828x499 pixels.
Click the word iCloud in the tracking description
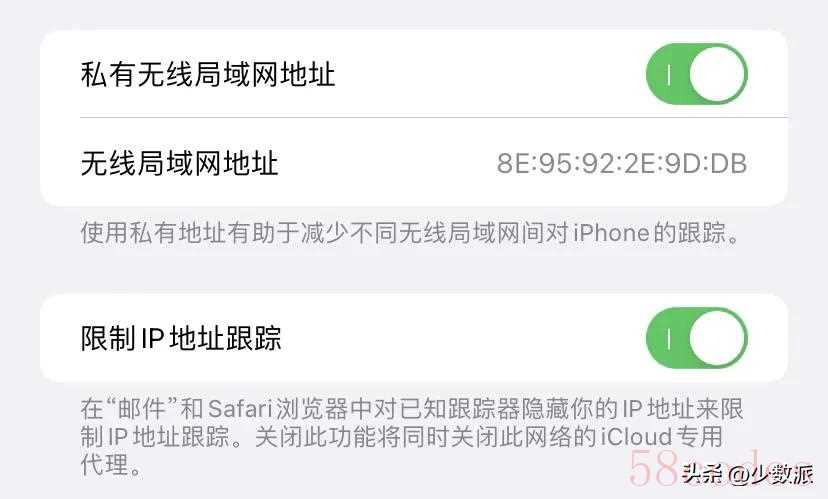[635, 437]
